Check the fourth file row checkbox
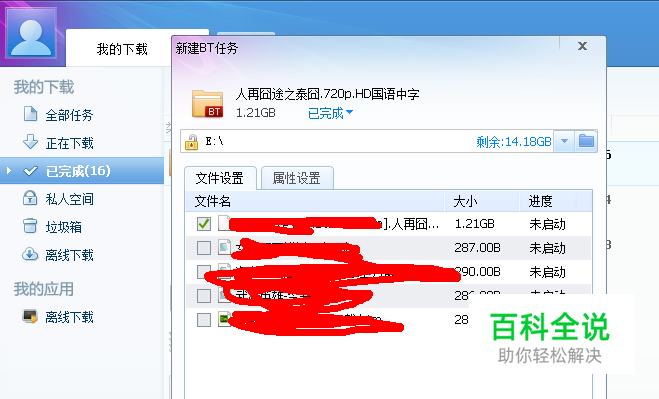 (204, 296)
